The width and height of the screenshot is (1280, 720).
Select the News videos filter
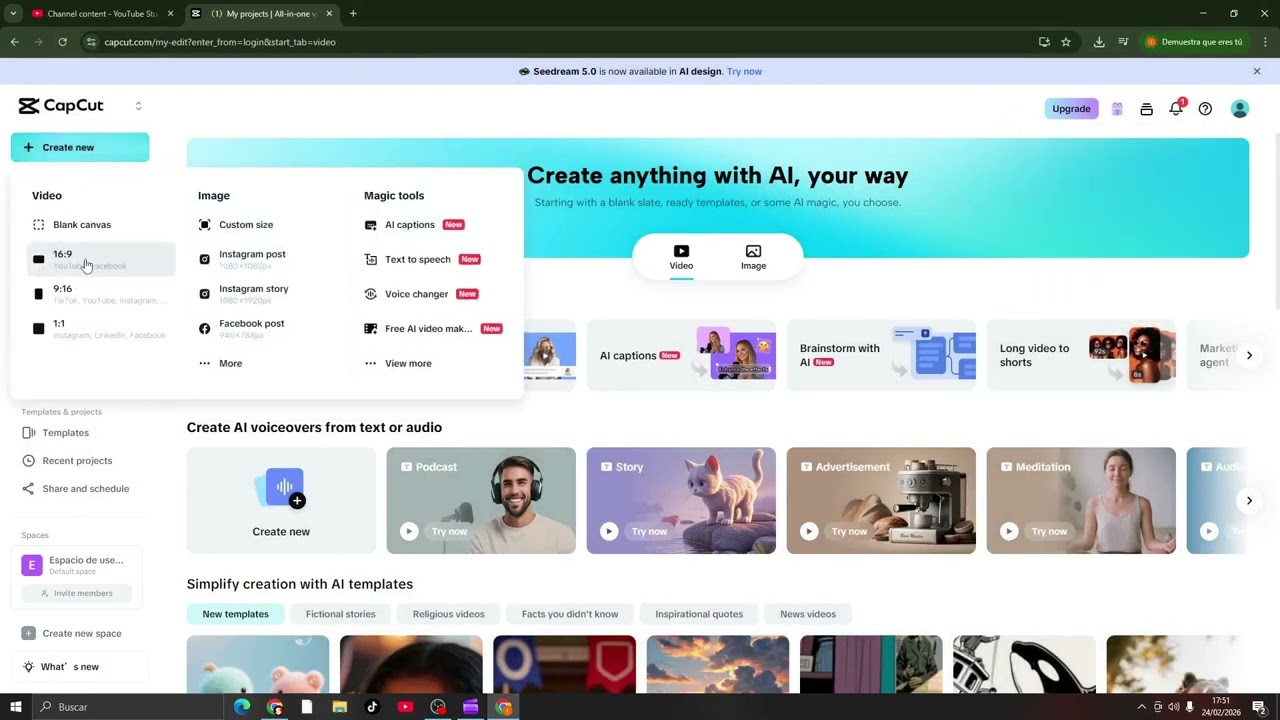(x=808, y=614)
